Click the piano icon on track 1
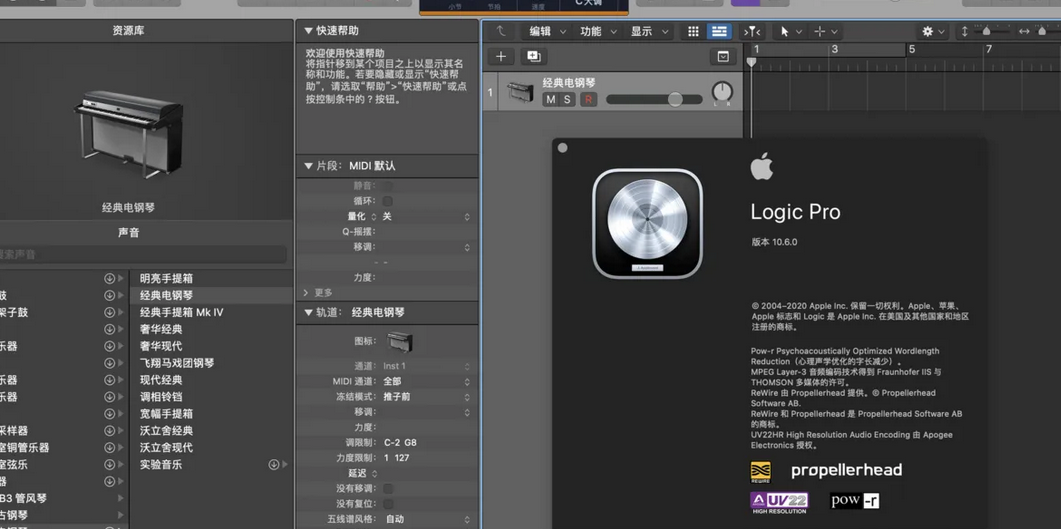Image resolution: width=1061 pixels, height=529 pixels. [x=520, y=92]
